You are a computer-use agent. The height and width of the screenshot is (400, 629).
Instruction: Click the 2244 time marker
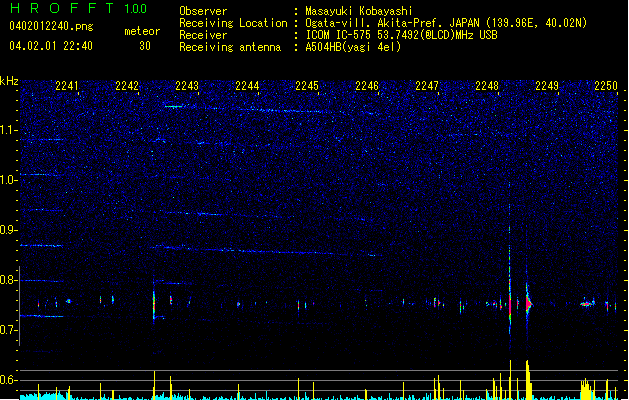tap(247, 85)
